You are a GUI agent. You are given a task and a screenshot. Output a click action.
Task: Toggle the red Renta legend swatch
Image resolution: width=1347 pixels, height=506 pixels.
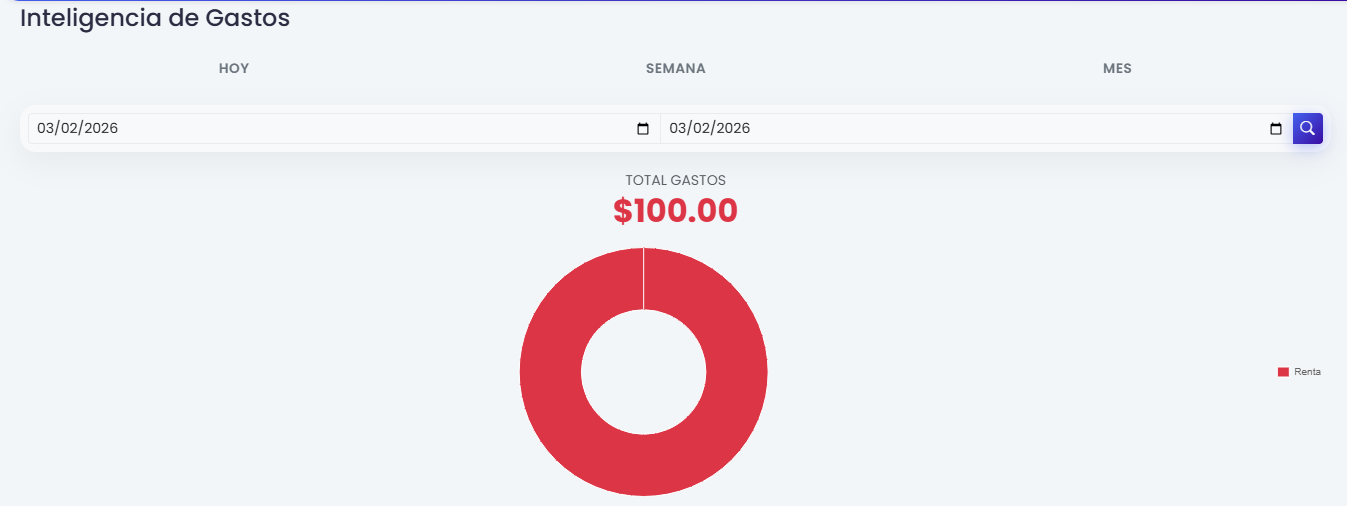click(1283, 372)
